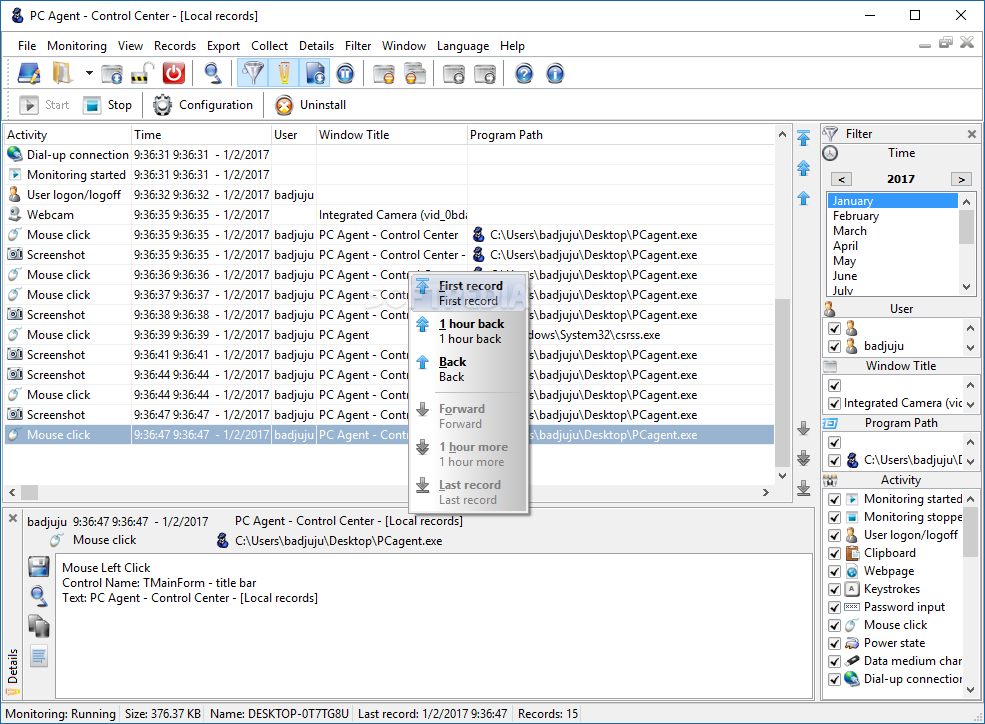Click copy icon in Details panel
This screenshot has width=985, height=724.
point(39,626)
